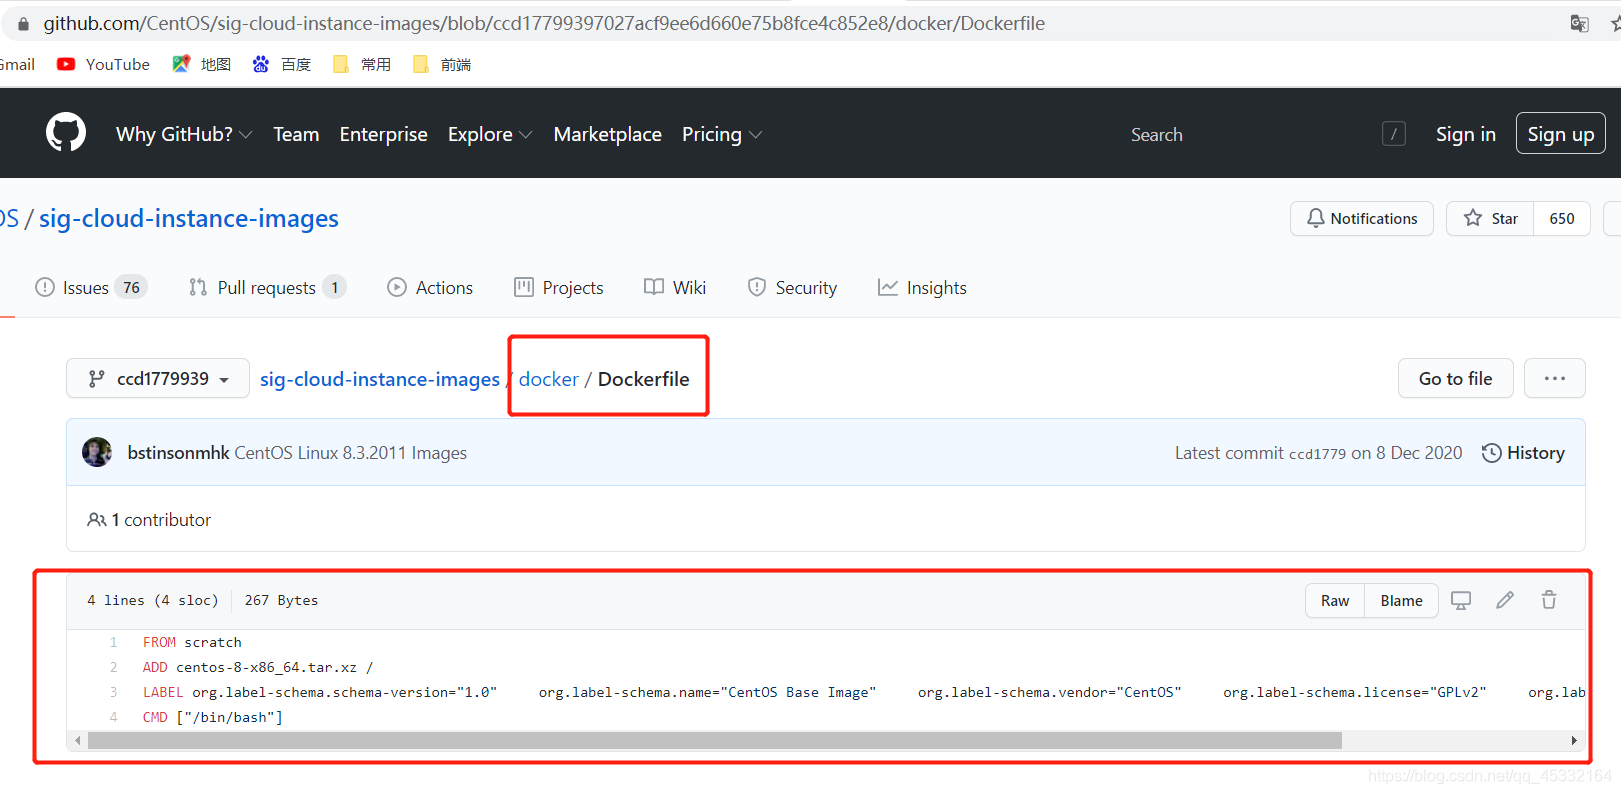Star the repository

[x=1490, y=218]
